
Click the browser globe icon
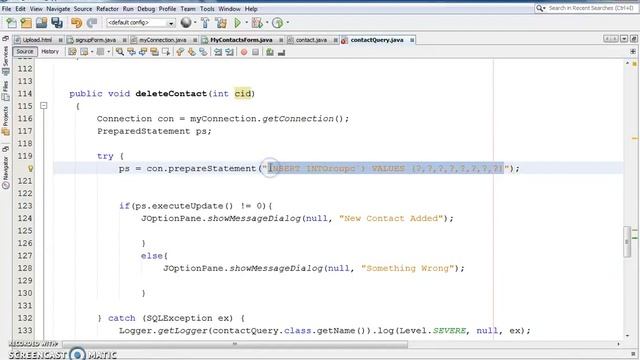tap(186, 23)
